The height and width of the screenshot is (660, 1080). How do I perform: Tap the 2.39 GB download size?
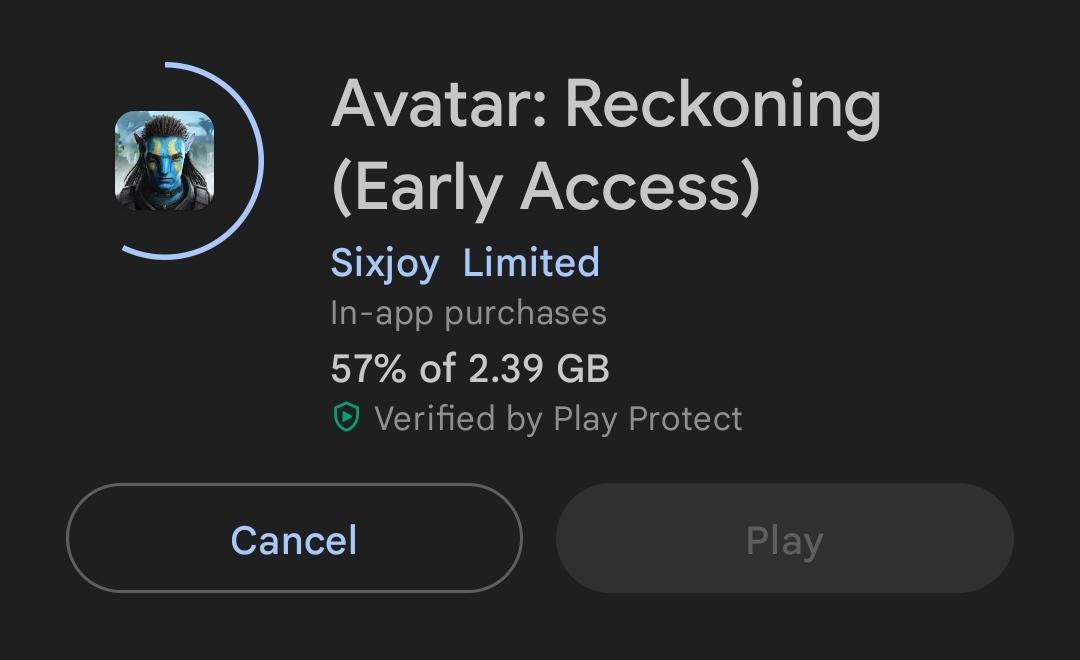(538, 368)
